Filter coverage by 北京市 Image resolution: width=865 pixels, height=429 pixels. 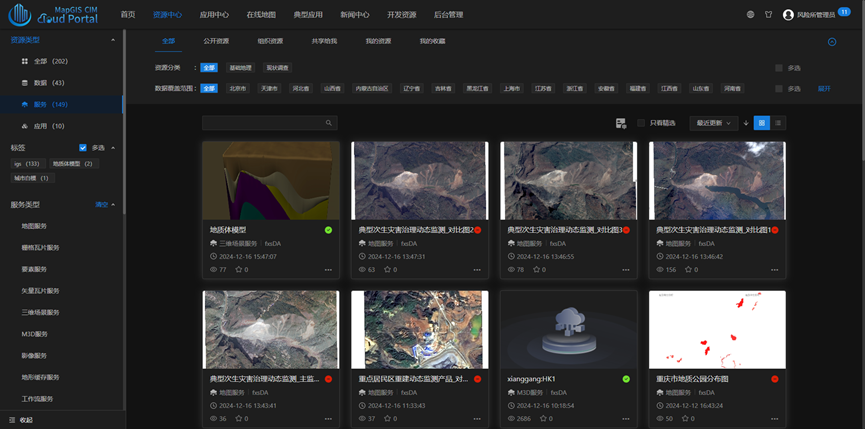(238, 88)
